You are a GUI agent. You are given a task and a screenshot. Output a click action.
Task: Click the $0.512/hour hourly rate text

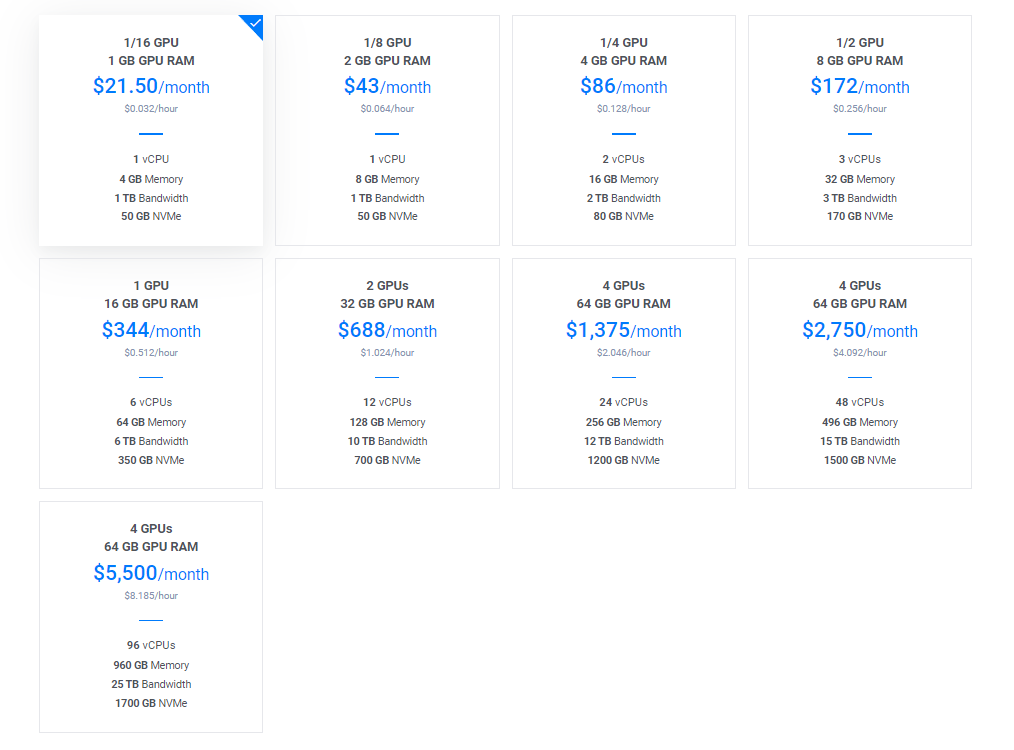click(151, 352)
